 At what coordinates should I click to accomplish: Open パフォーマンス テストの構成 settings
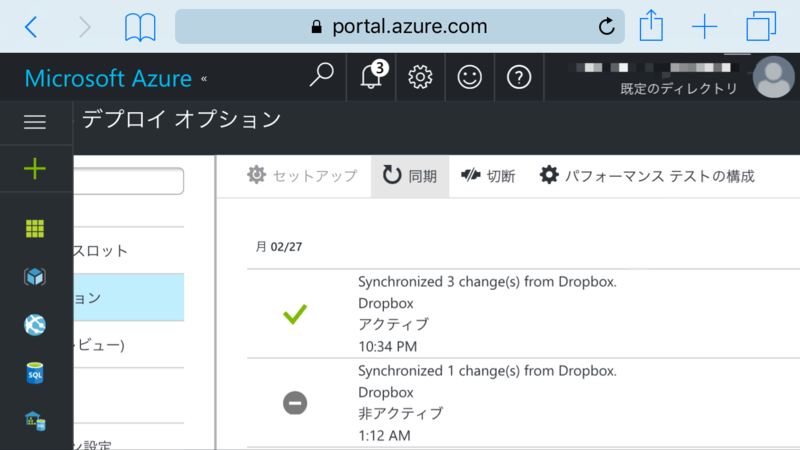point(647,176)
